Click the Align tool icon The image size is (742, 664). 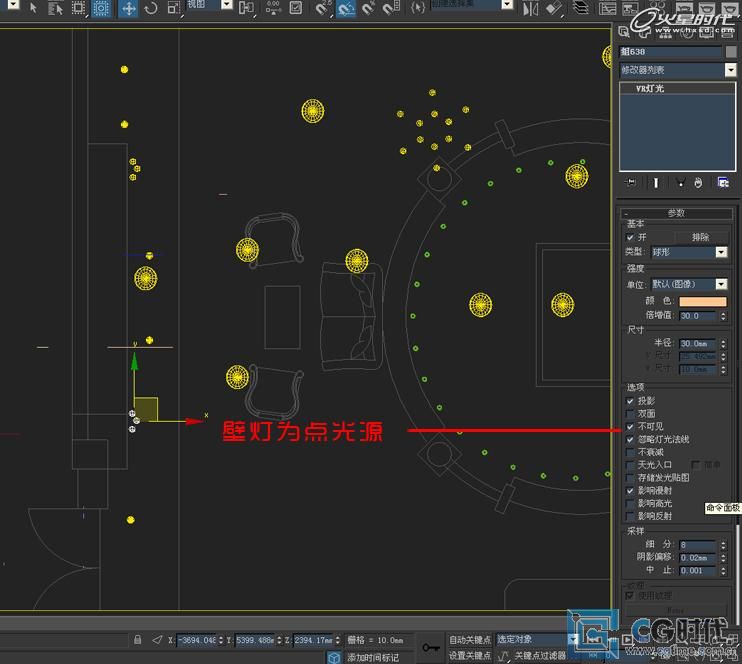tap(553, 8)
